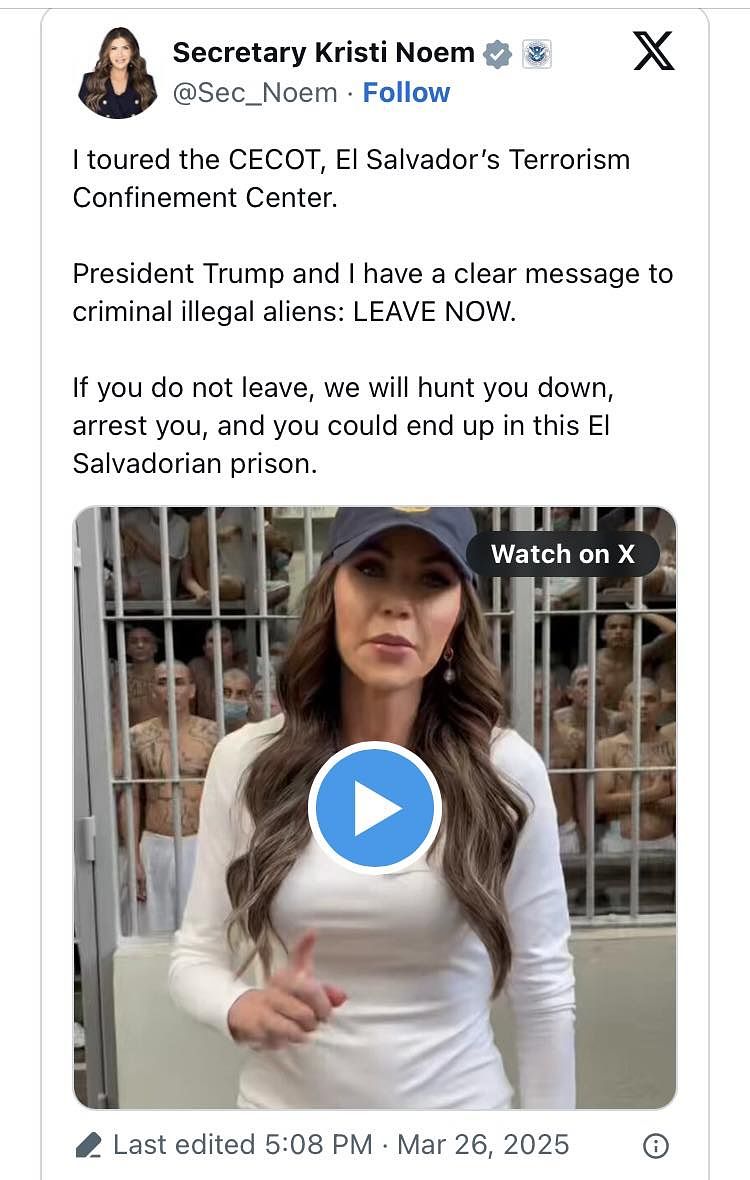Click the Watch on X button
Image resolution: width=750 pixels, height=1180 pixels.
point(563,554)
